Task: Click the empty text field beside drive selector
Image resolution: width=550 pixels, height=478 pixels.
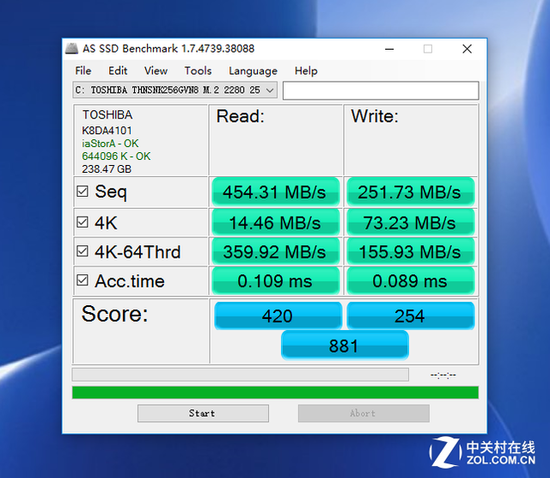Action: 381,90
